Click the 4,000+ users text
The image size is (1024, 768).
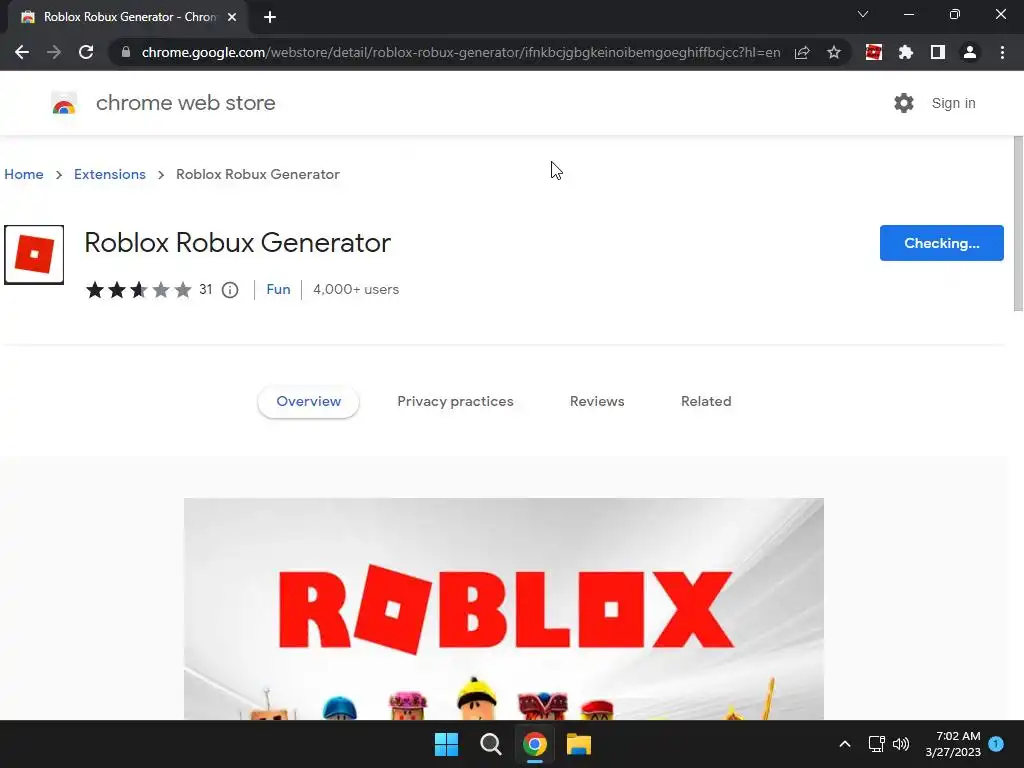[x=356, y=289]
